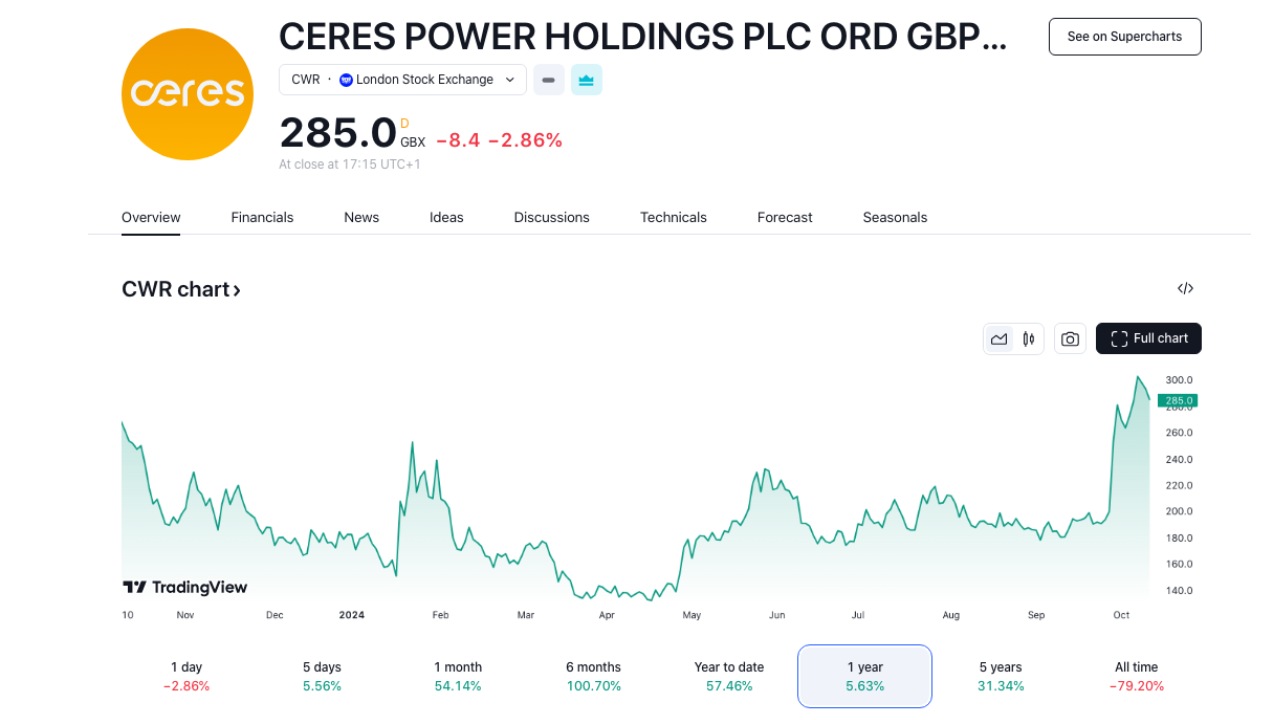Select the 6 months range

593,676
